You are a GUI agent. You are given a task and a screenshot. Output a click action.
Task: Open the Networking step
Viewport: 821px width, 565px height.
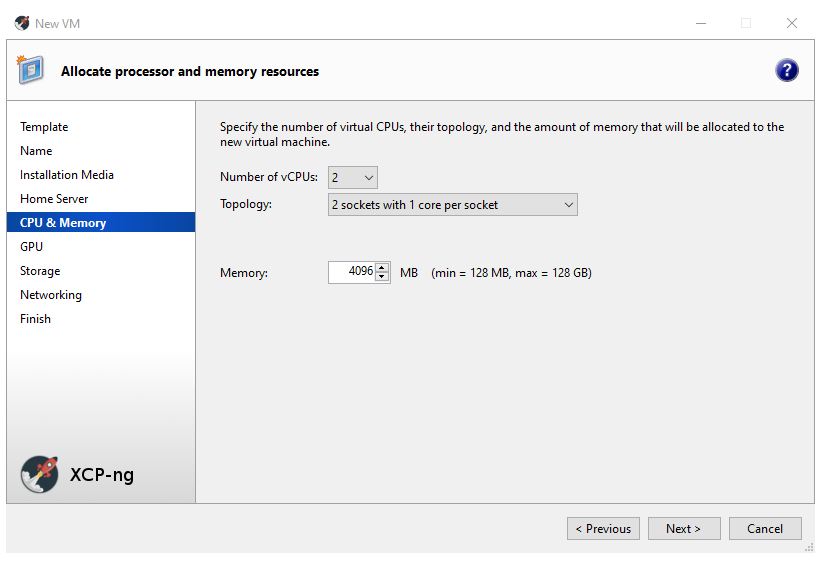[x=51, y=295]
